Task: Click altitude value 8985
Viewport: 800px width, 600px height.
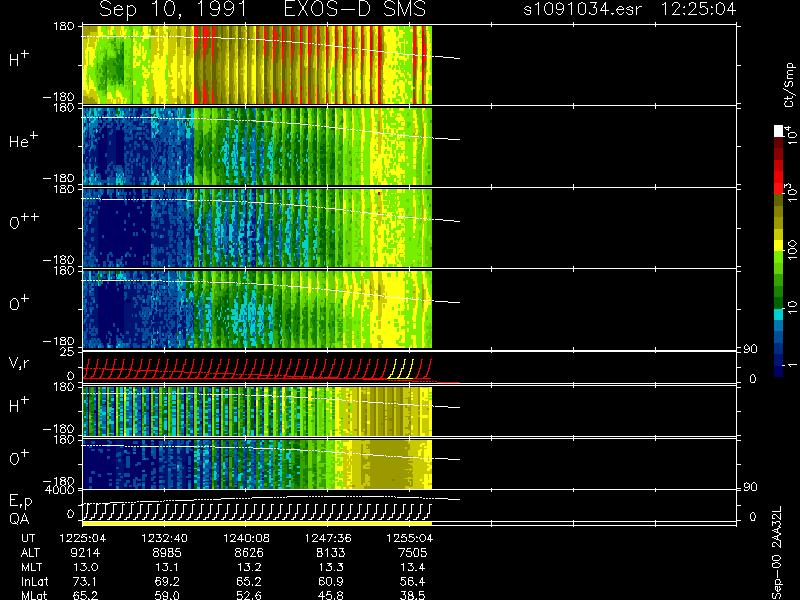Action: [x=167, y=553]
